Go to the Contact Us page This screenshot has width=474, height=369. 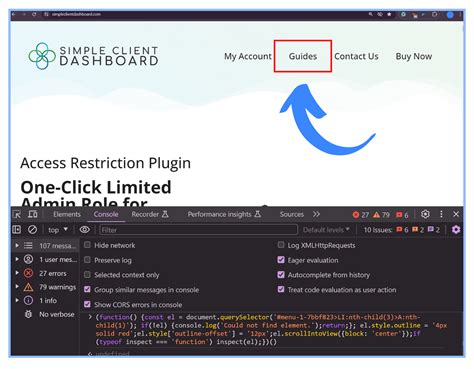pos(356,56)
